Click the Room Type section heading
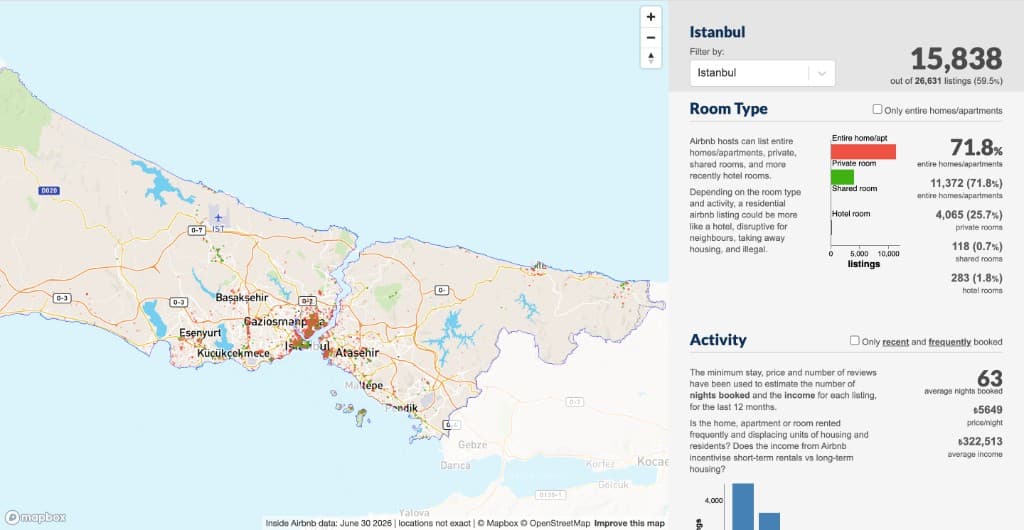Image resolution: width=1024 pixels, height=530 pixels. coord(728,109)
